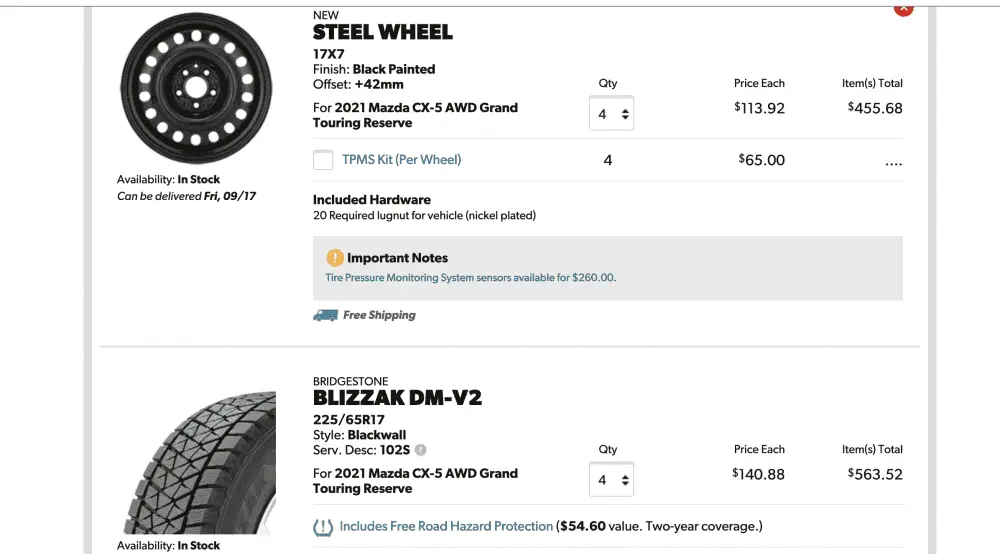
Task: Open the TPMS Kit (Per Wheel) link
Action: [401, 159]
